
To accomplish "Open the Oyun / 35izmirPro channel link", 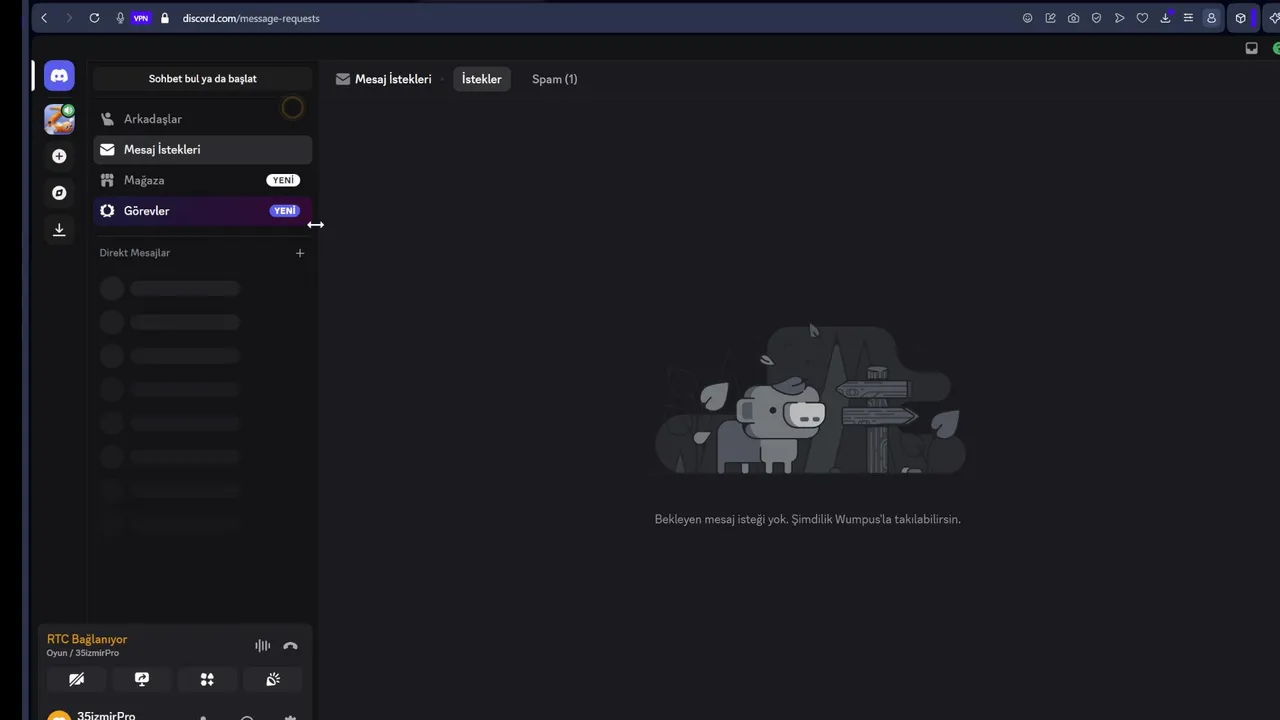I will [83, 653].
